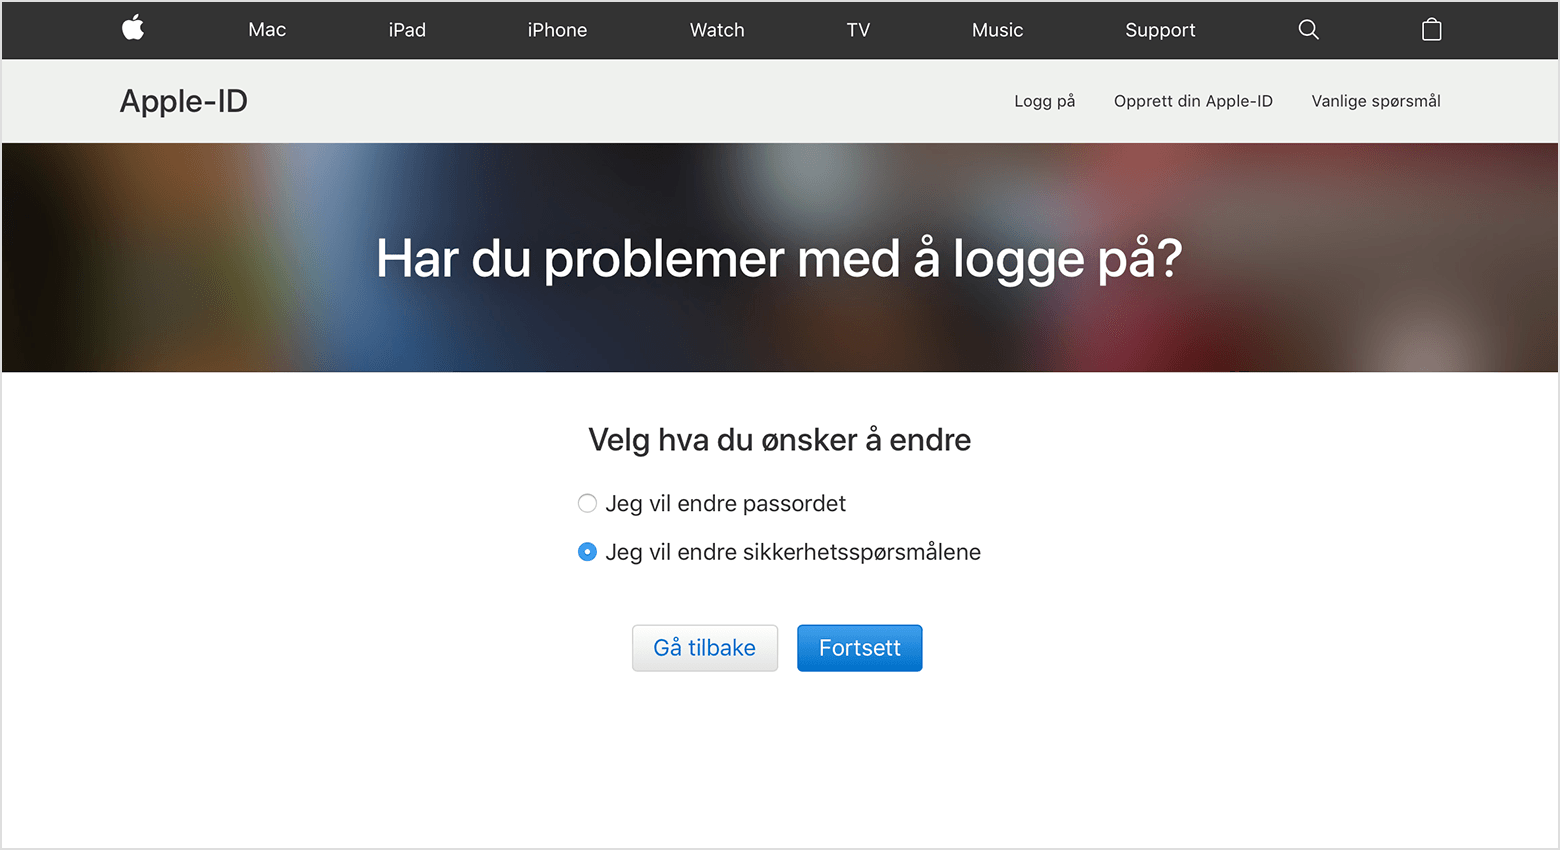Open 'Opprett din Apple-ID' link
This screenshot has width=1560, height=850.
1193,101
